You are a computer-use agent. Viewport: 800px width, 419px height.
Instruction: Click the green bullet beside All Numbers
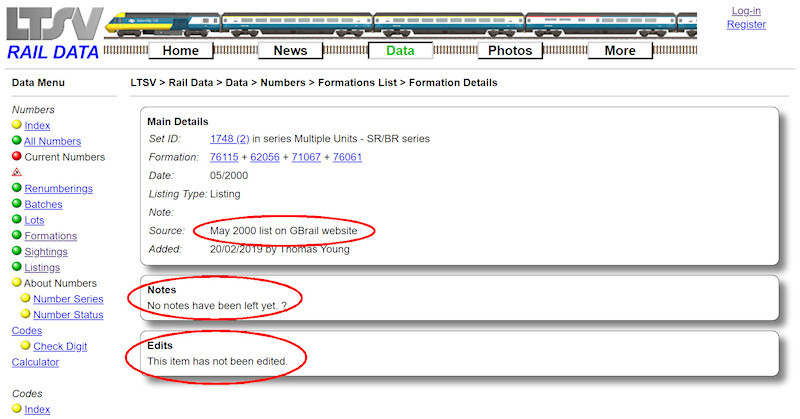click(17, 140)
